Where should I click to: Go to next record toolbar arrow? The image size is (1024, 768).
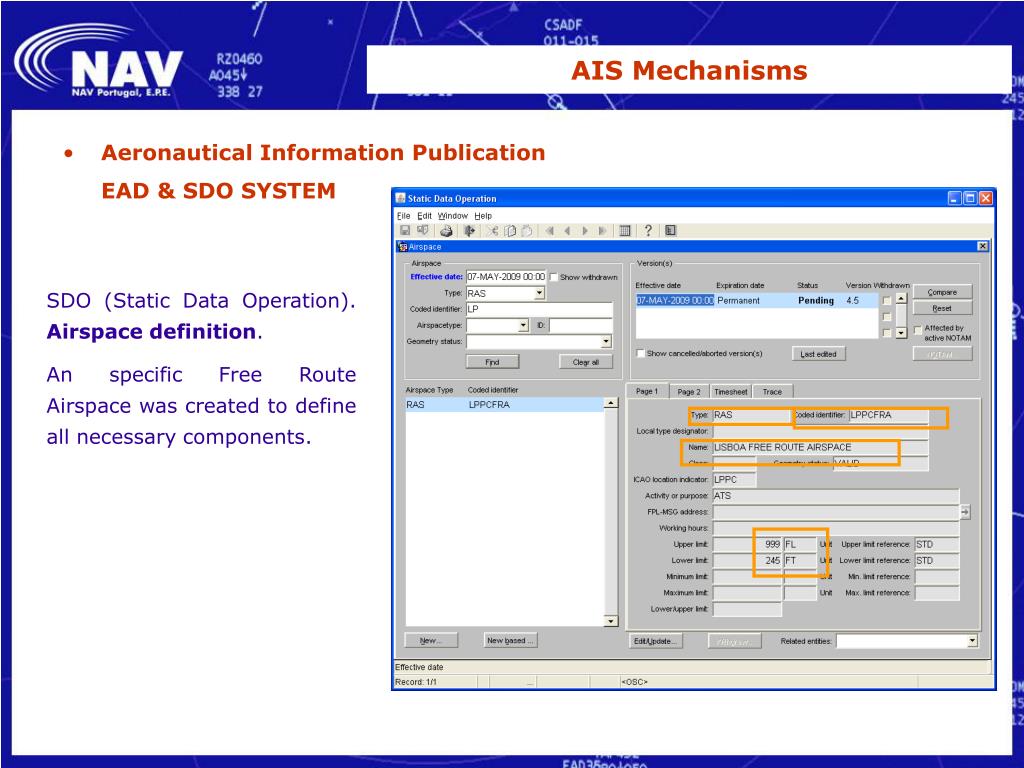point(584,231)
